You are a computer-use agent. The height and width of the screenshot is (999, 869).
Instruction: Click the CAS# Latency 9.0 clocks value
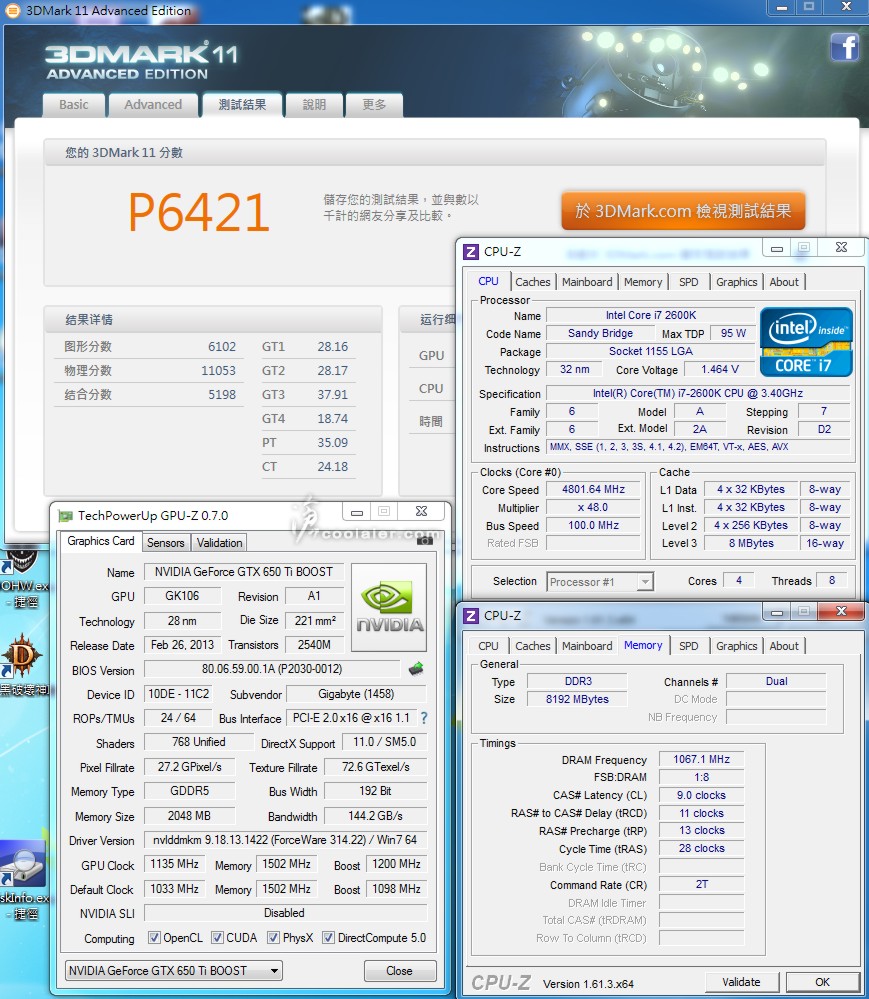(x=701, y=795)
